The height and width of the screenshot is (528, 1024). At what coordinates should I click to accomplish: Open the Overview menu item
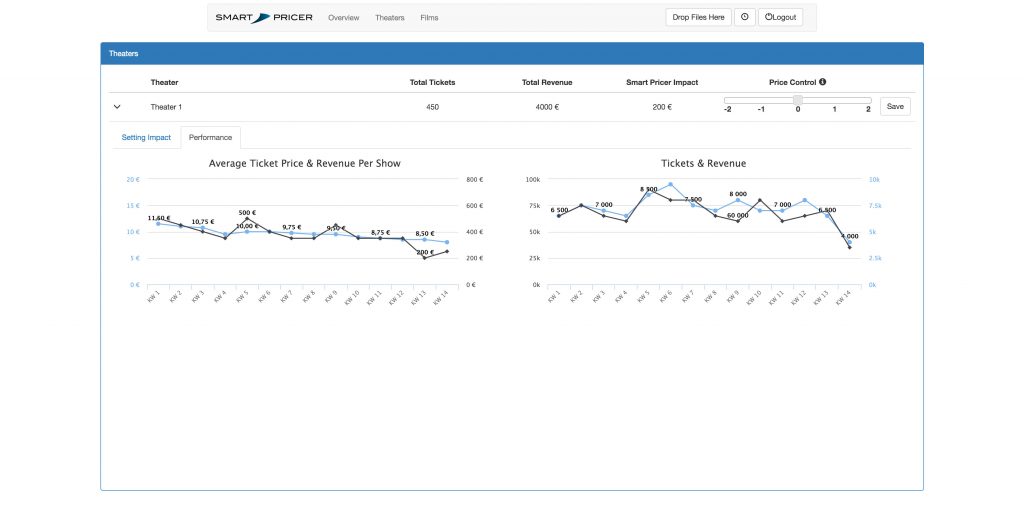[x=343, y=18]
